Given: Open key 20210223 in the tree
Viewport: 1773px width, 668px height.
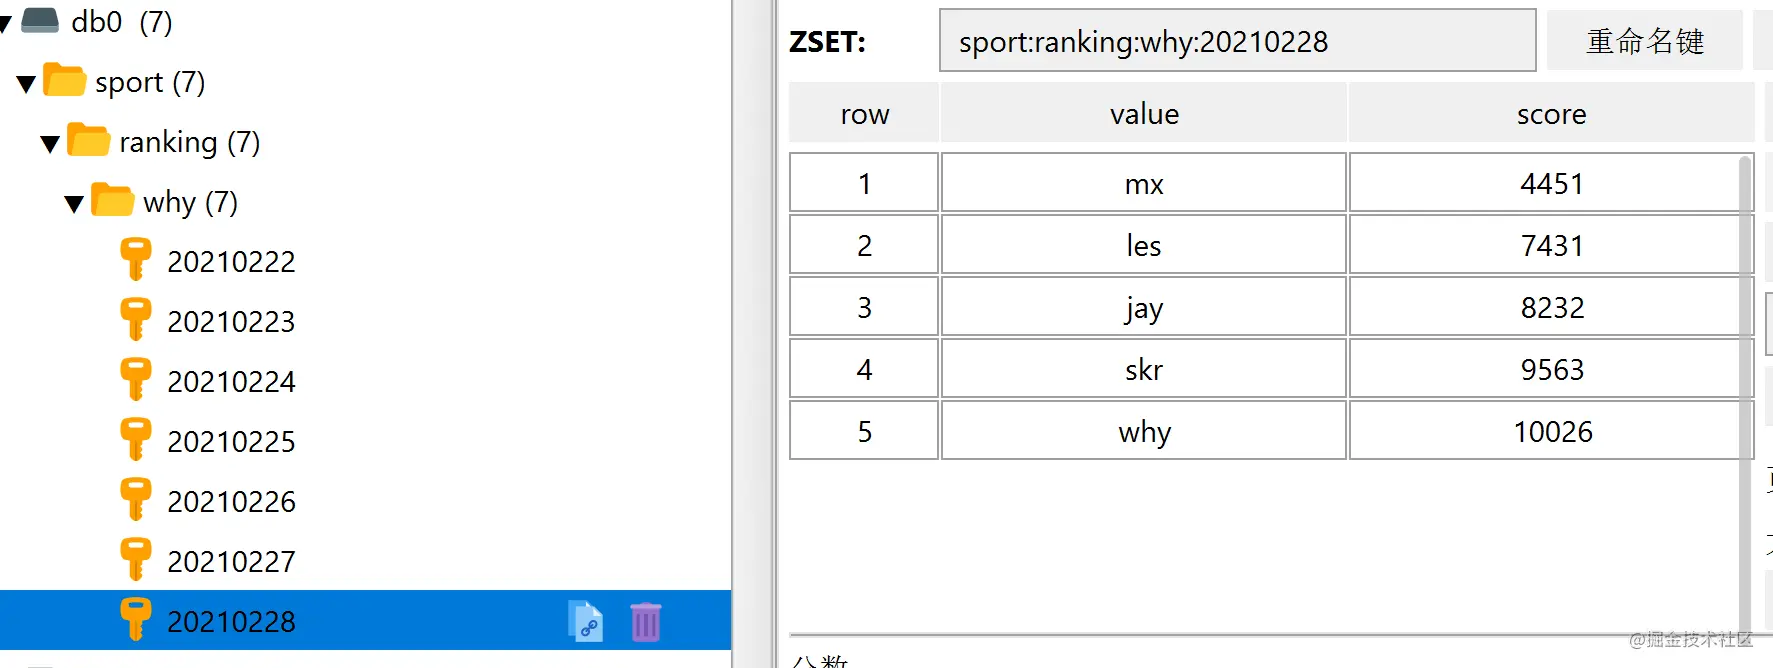Looking at the screenshot, I should [231, 321].
